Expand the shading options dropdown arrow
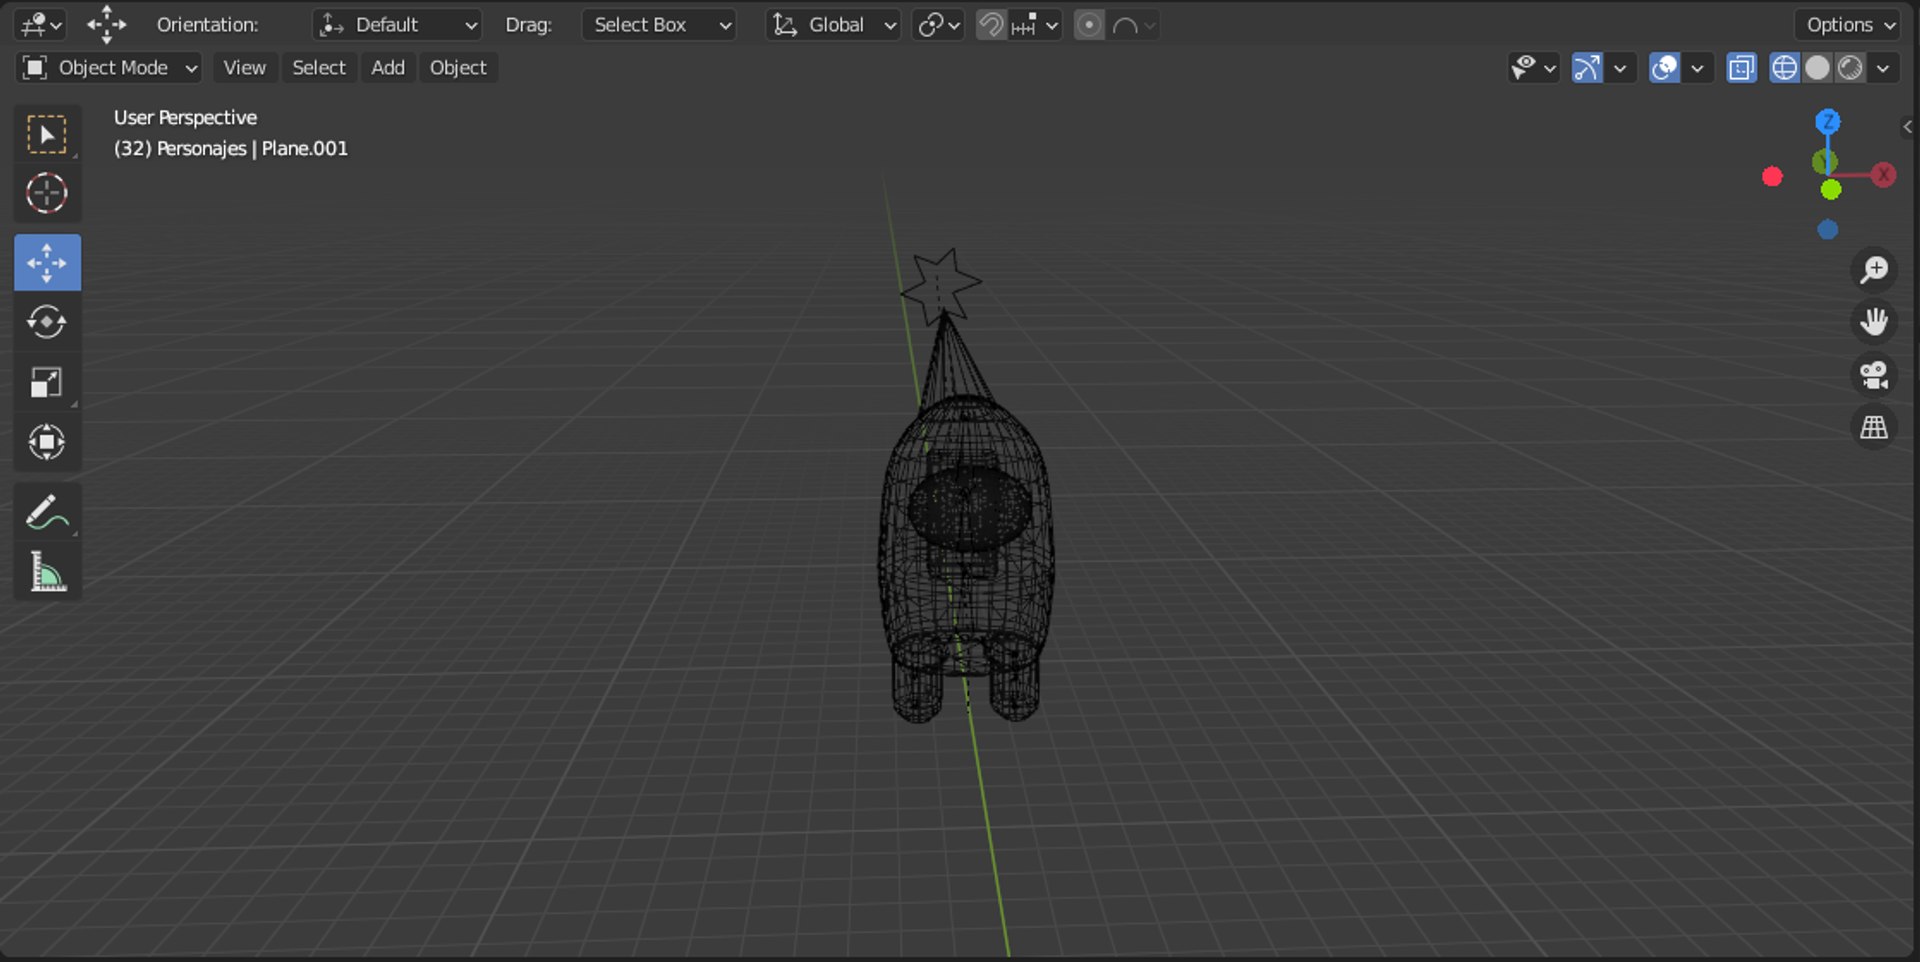This screenshot has width=1920, height=962. coord(1884,68)
